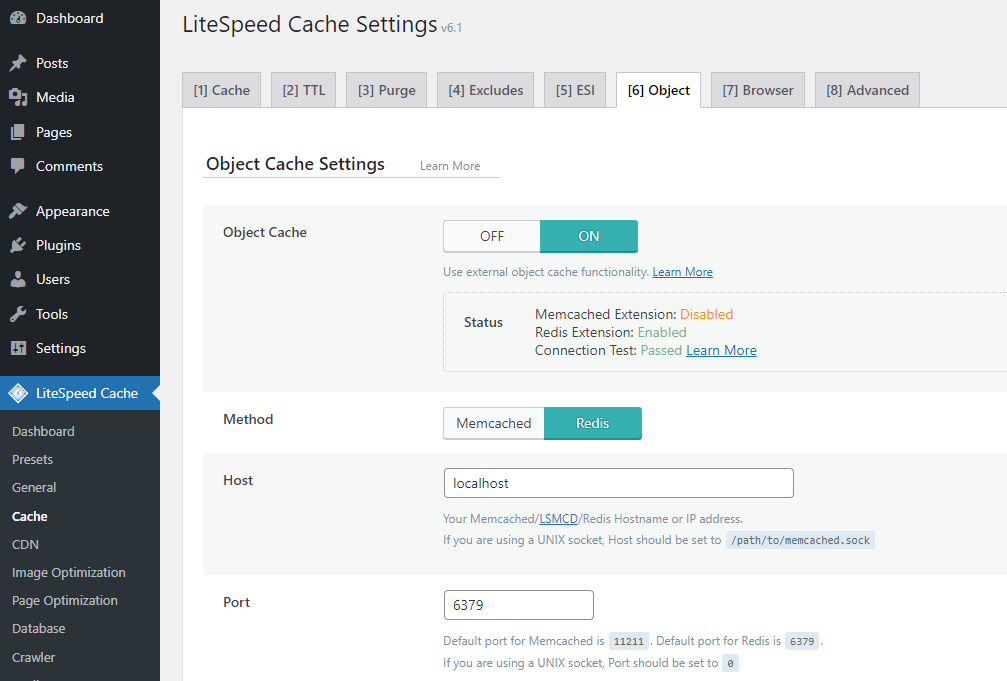The height and width of the screenshot is (681, 1007).
Task: Click the Memcached Extension Disabled status
Action: click(x=706, y=314)
